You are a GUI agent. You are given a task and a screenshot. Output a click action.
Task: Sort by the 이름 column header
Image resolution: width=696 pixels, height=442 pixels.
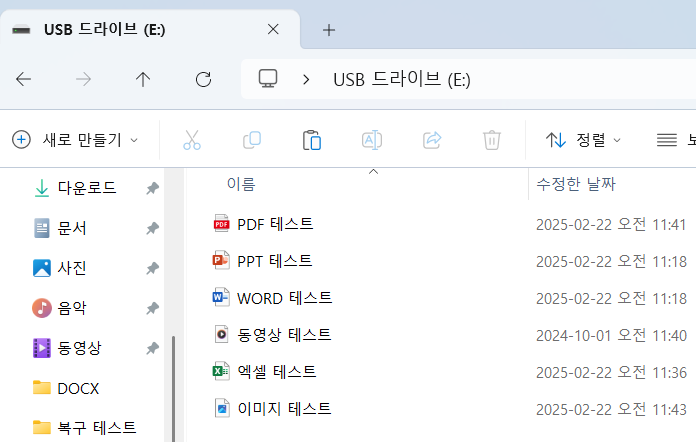(x=241, y=184)
